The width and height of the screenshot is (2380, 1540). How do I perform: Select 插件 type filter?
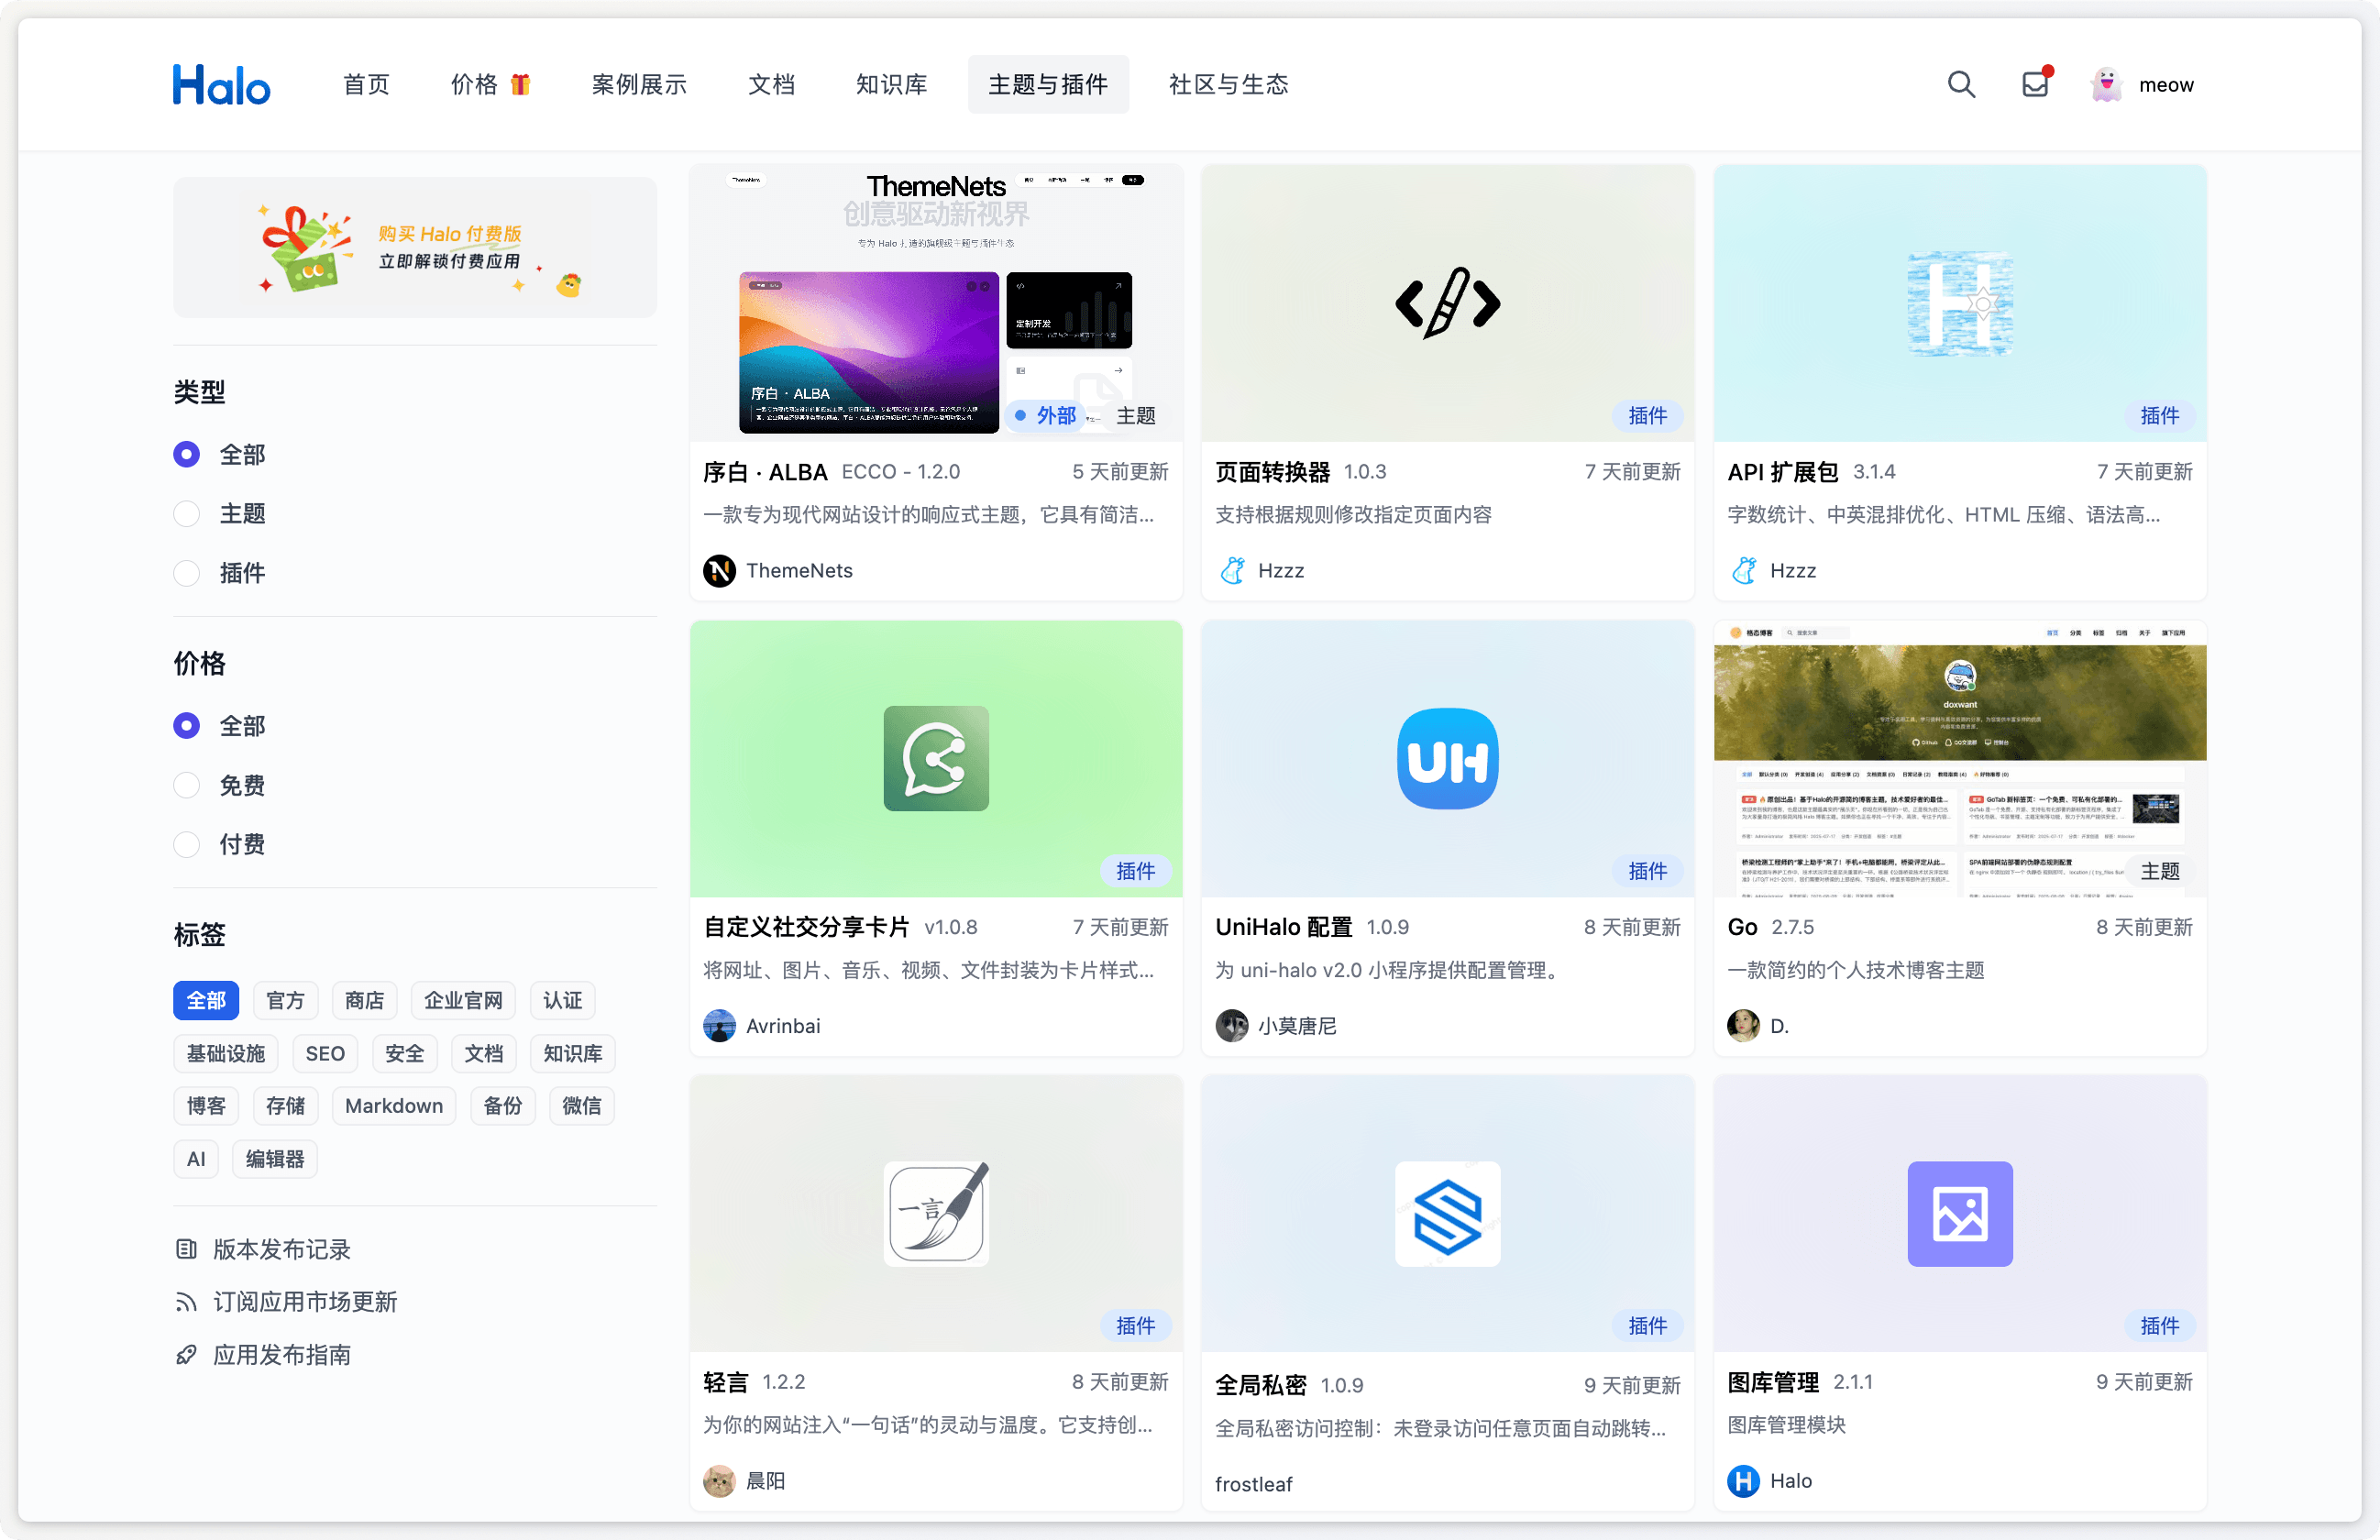pyautogui.click(x=186, y=573)
